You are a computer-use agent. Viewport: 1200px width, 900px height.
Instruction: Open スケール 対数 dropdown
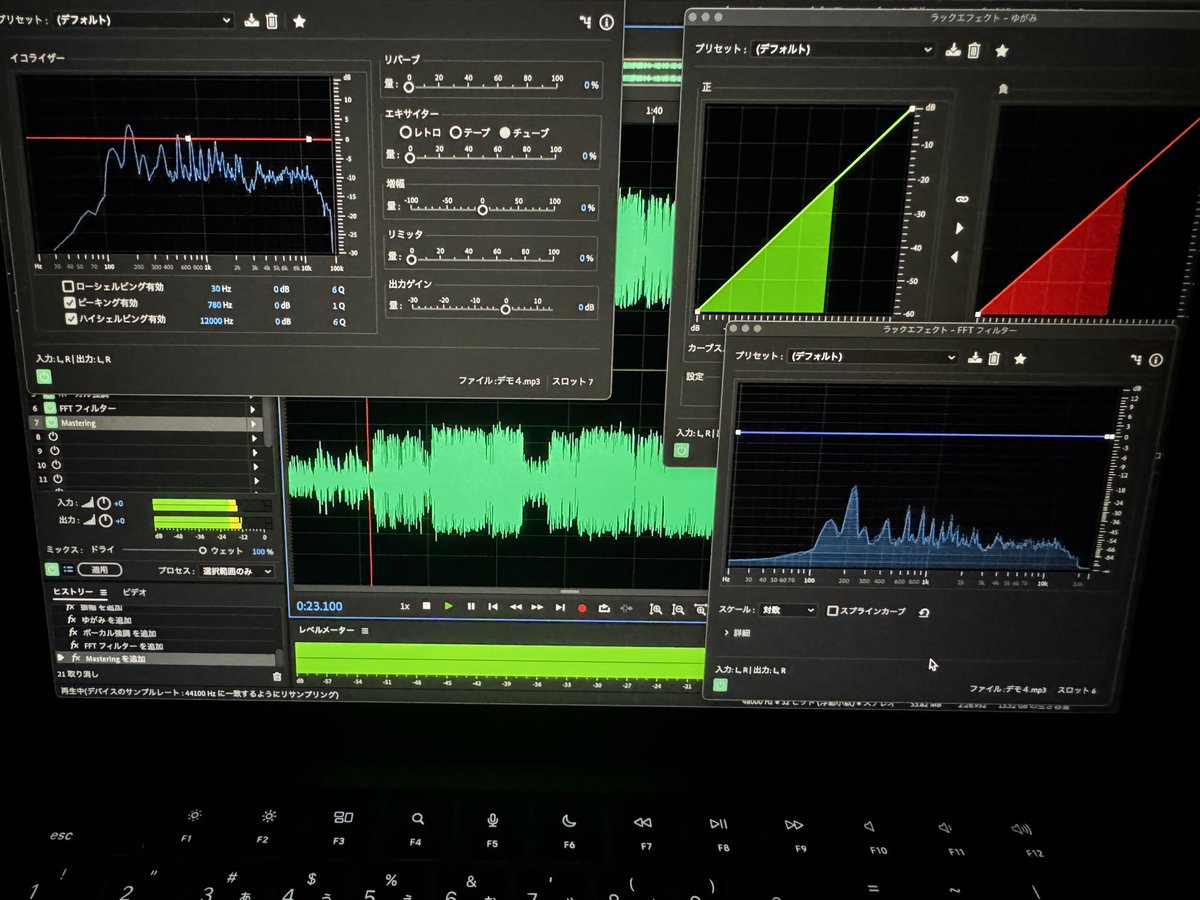(x=787, y=610)
